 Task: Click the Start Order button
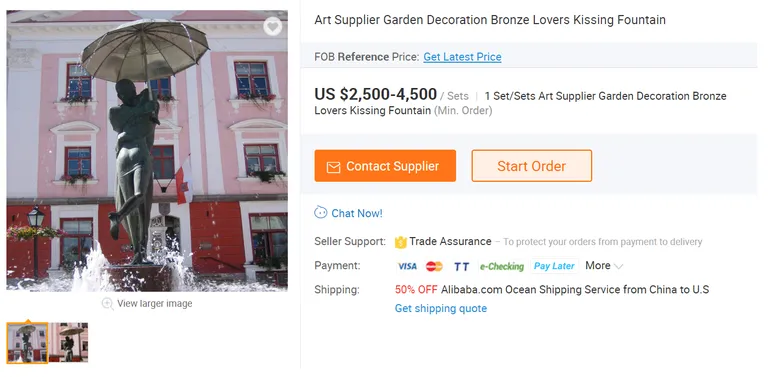[x=532, y=166]
